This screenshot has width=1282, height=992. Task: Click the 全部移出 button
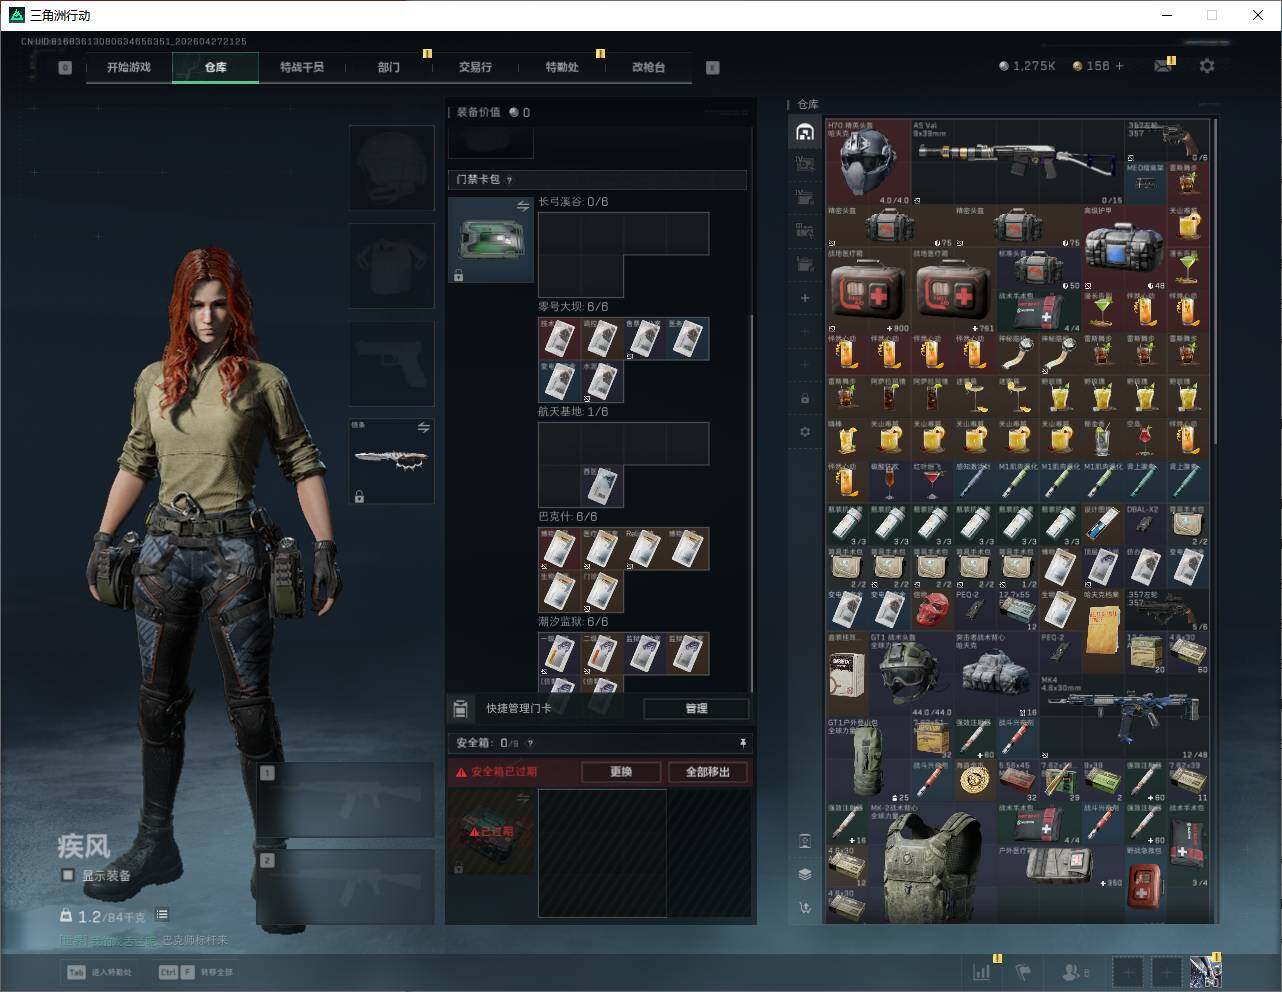[708, 772]
